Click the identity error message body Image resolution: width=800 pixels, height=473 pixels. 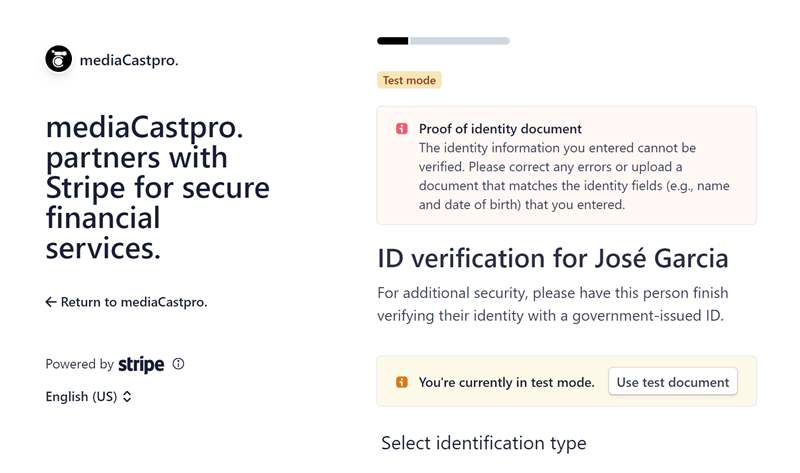(x=574, y=176)
